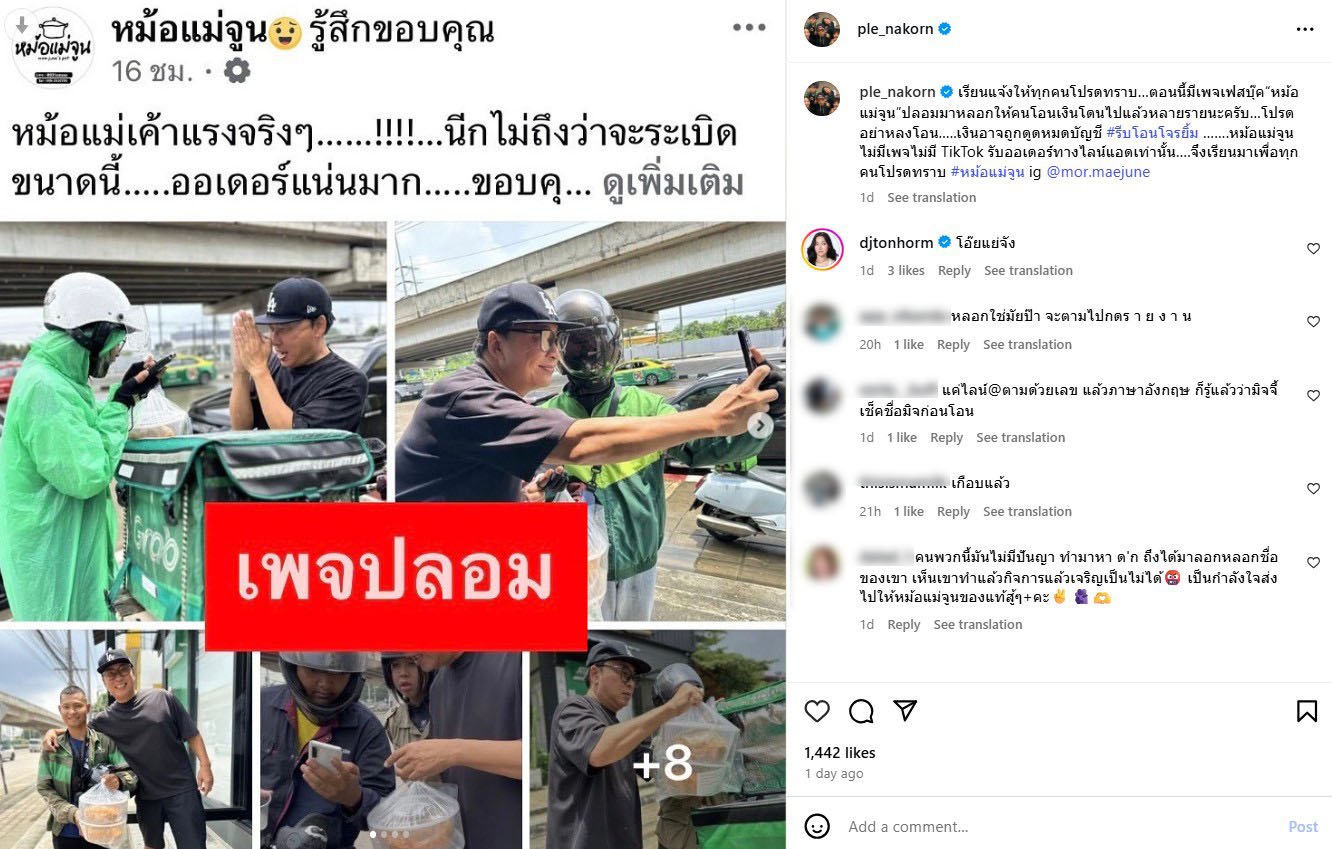Open the comment bubble icon

pyautogui.click(x=861, y=711)
